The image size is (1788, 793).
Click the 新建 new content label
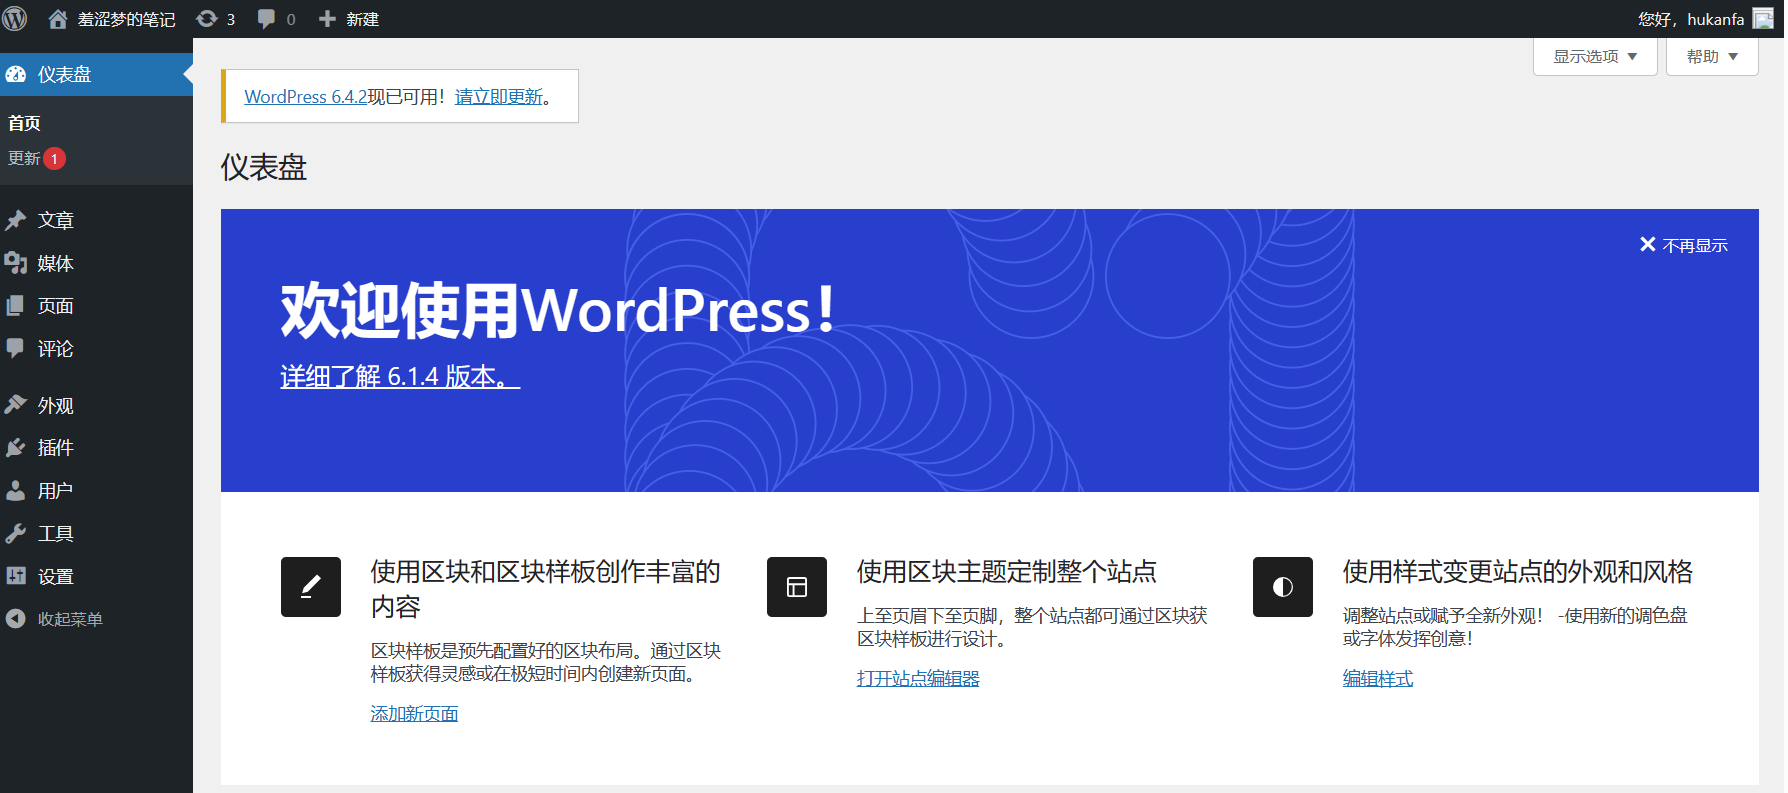coord(363,19)
